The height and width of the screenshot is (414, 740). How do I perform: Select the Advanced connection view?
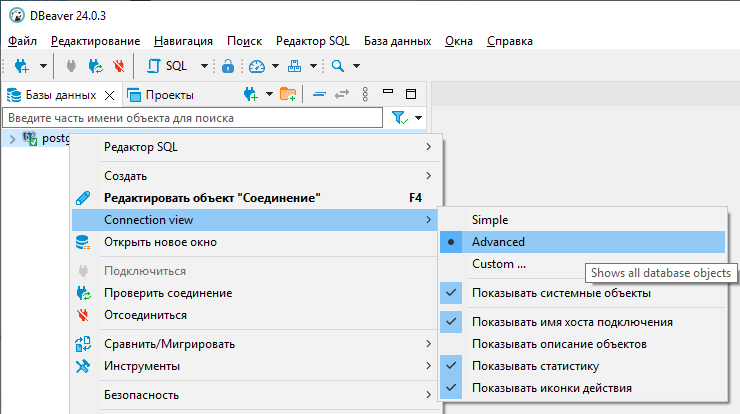[x=582, y=242]
